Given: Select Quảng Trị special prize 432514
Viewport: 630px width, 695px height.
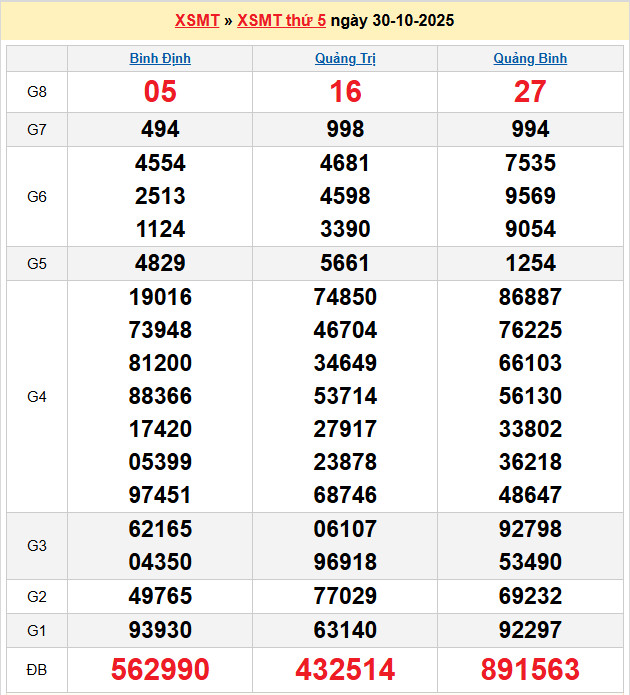Looking at the screenshot, I should (x=345, y=669).
